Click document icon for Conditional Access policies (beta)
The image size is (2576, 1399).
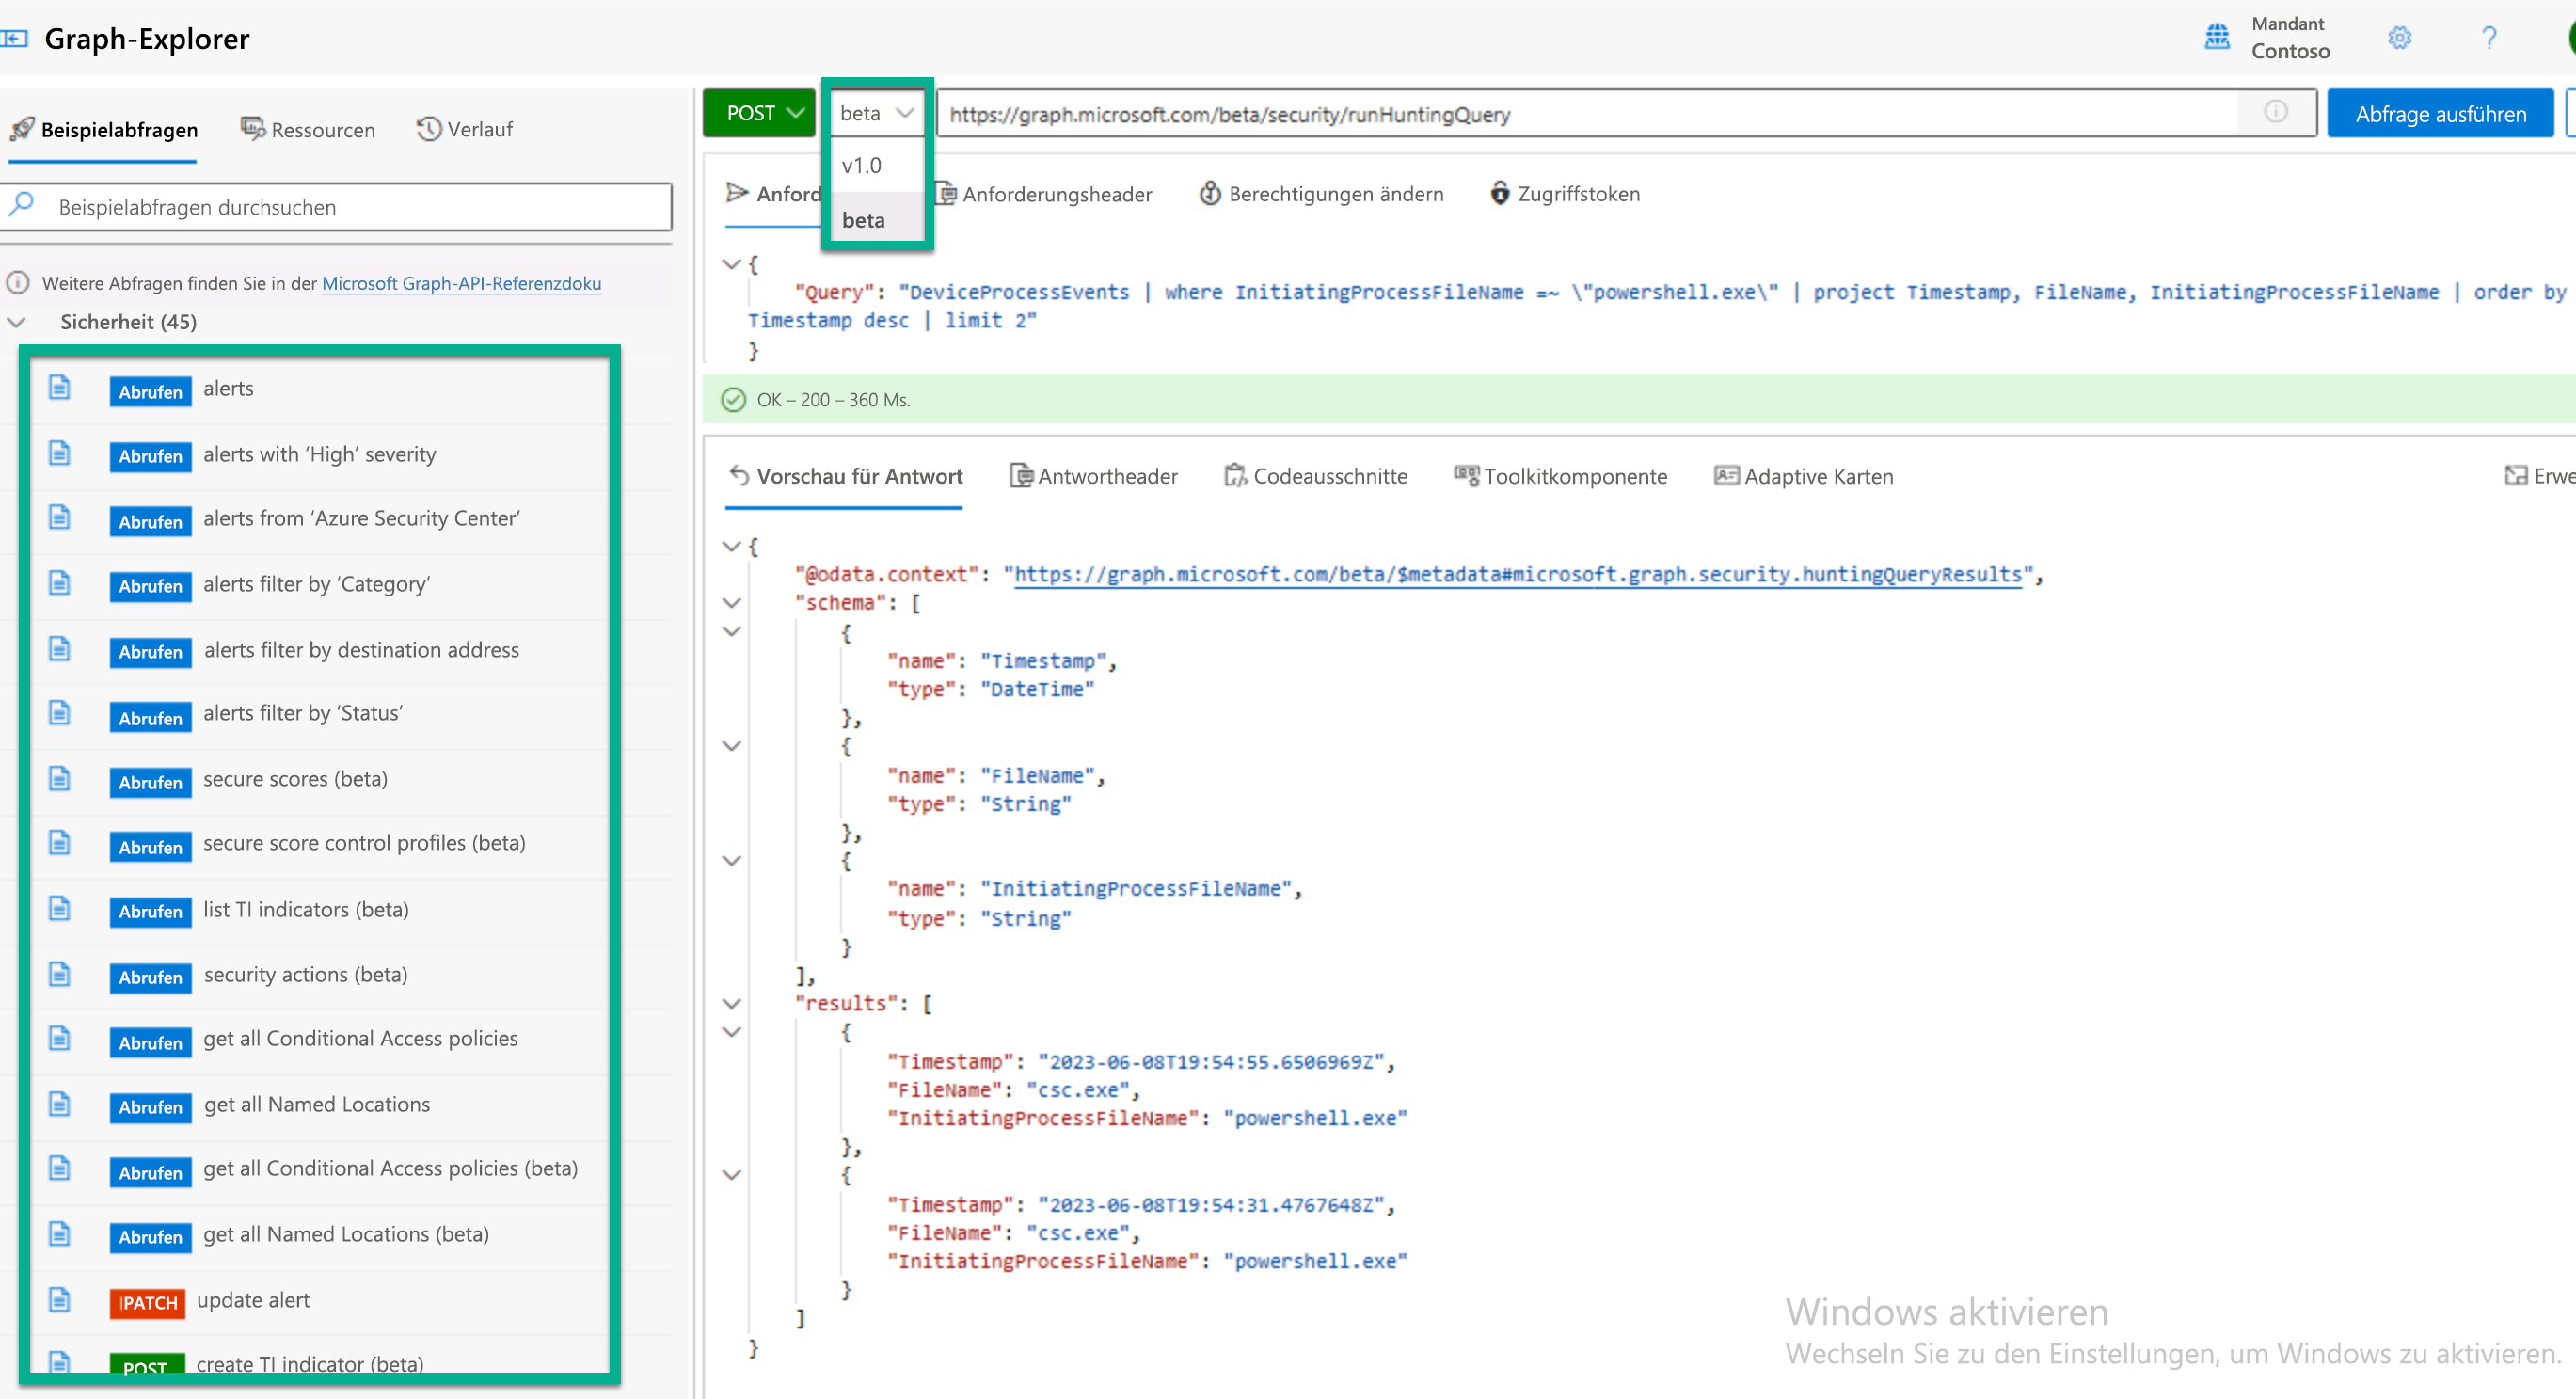[60, 1168]
